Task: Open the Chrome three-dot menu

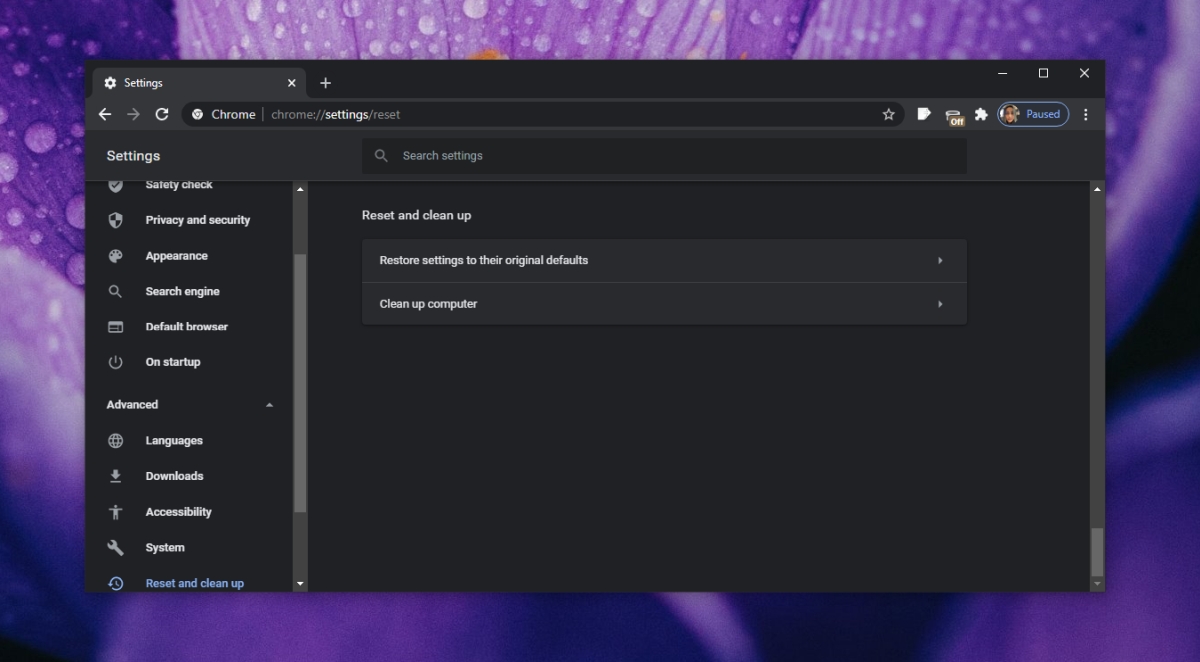Action: coord(1086,114)
